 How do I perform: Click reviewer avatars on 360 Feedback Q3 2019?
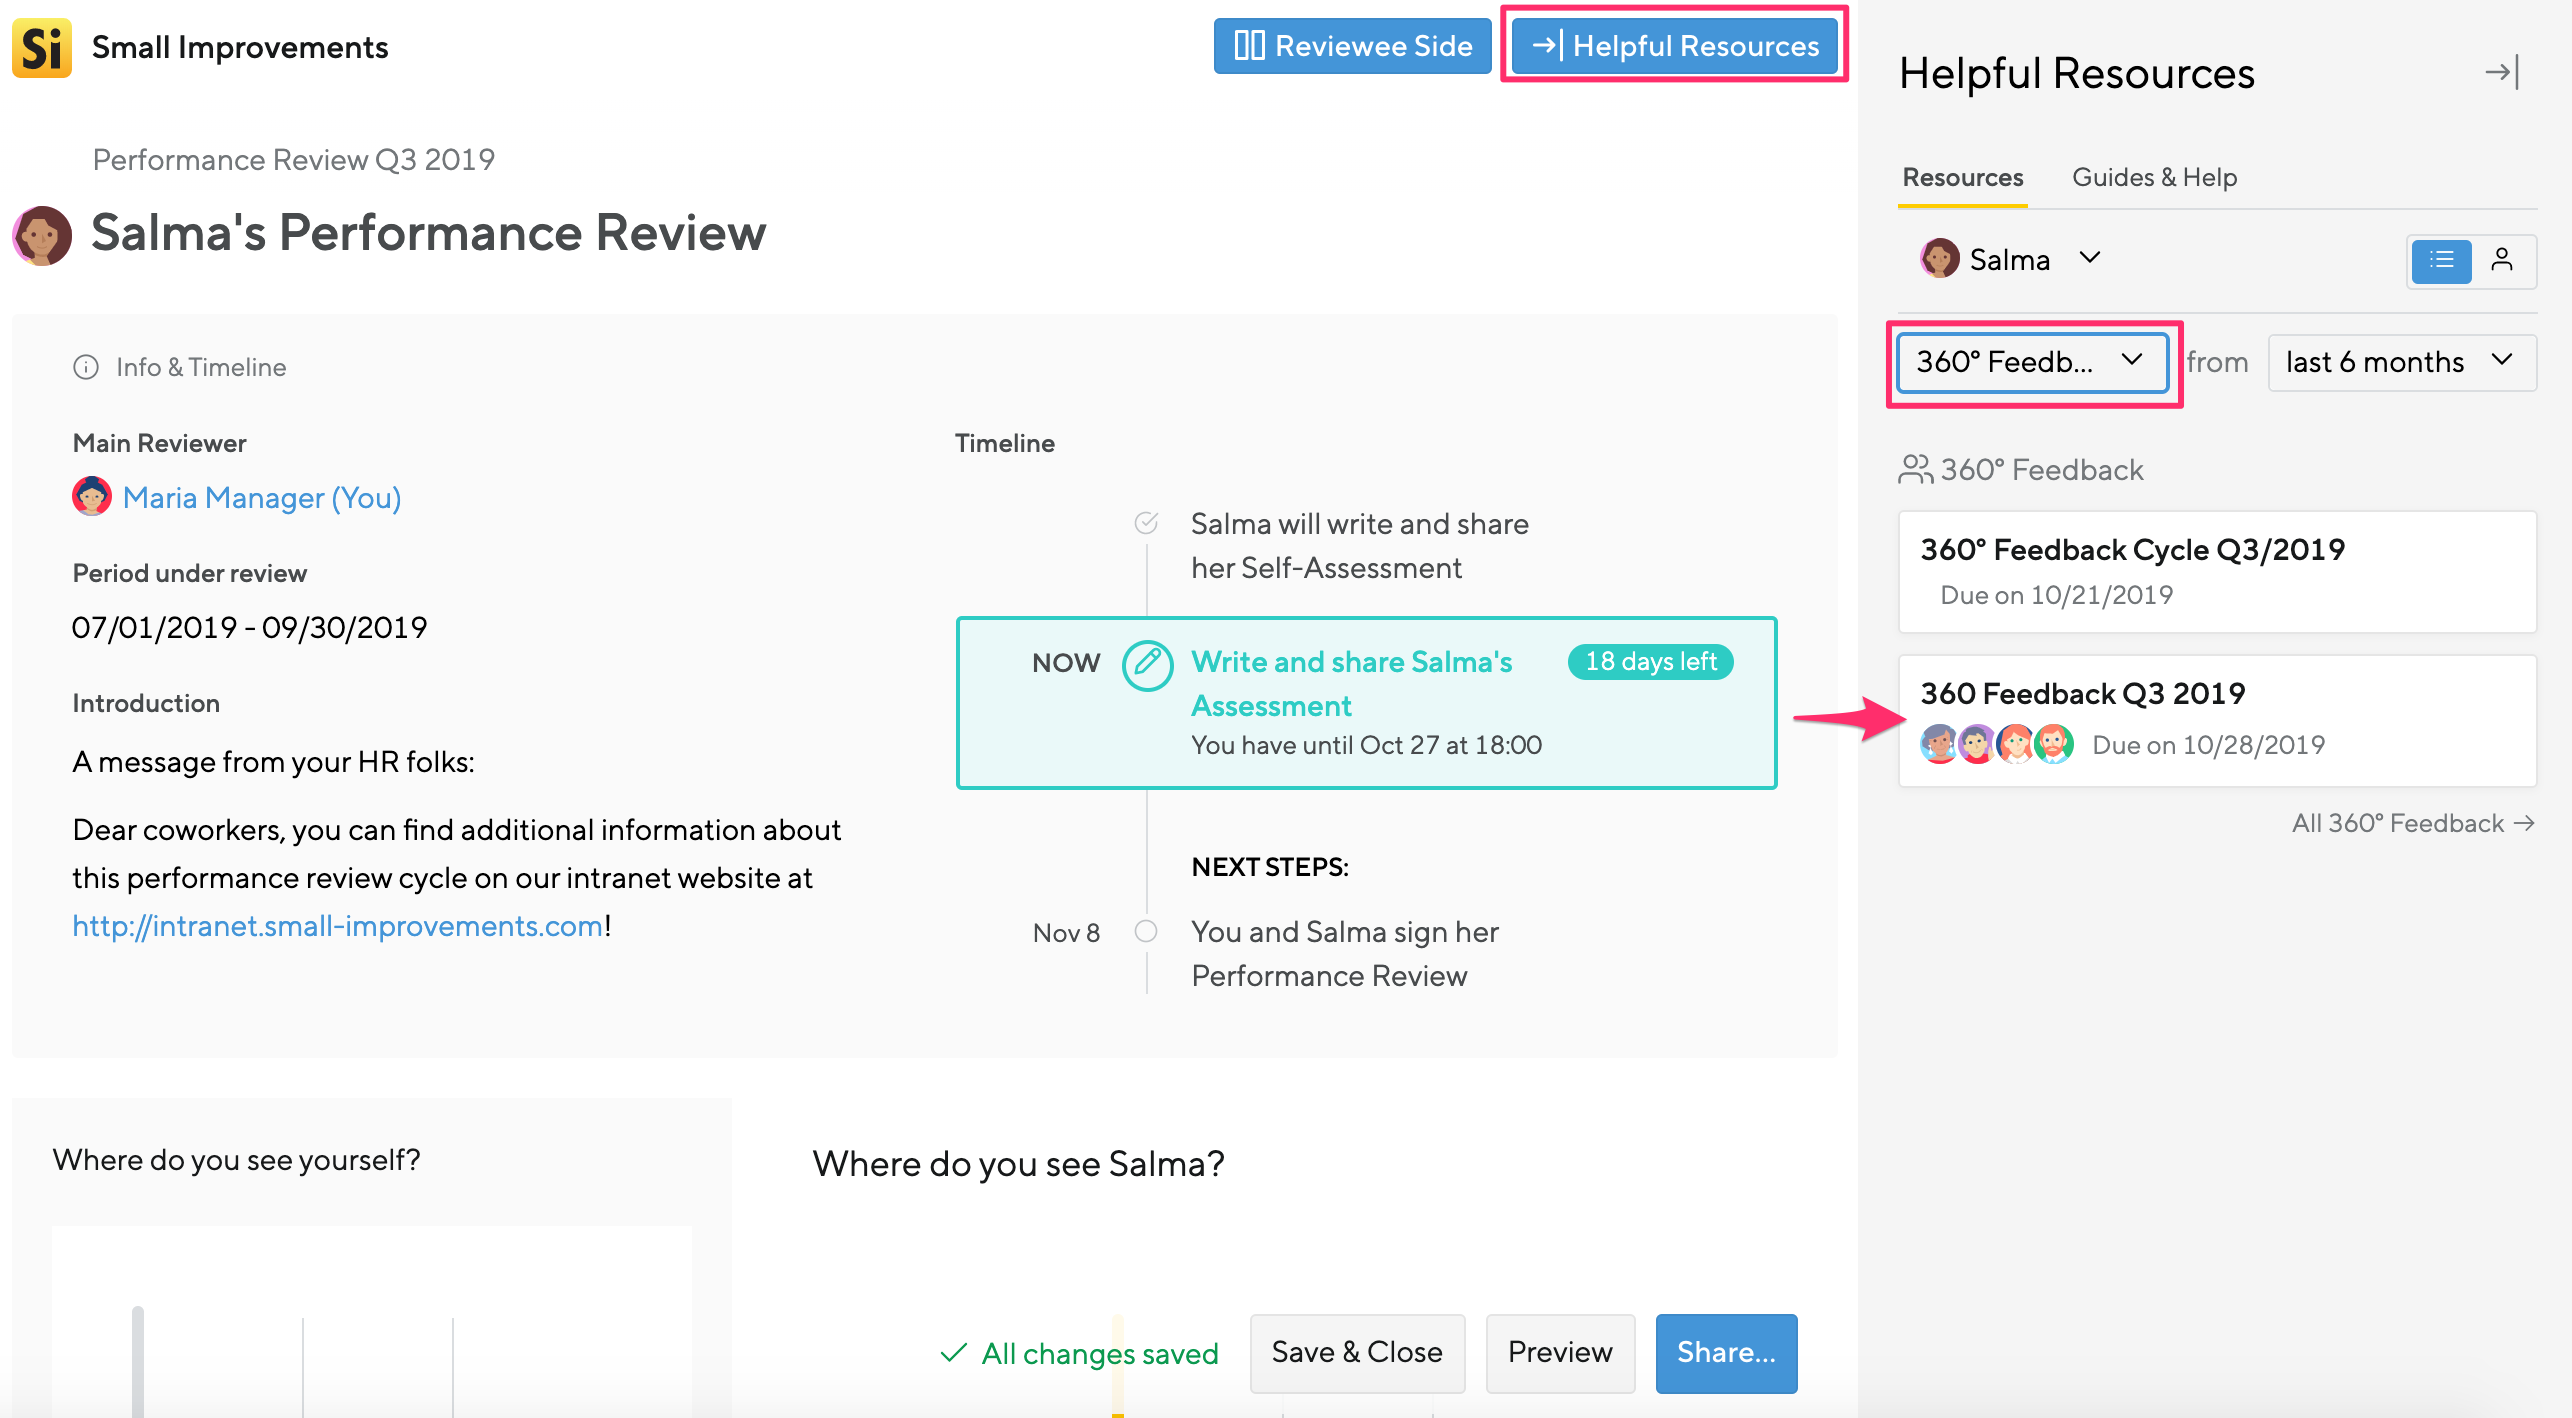(1997, 744)
